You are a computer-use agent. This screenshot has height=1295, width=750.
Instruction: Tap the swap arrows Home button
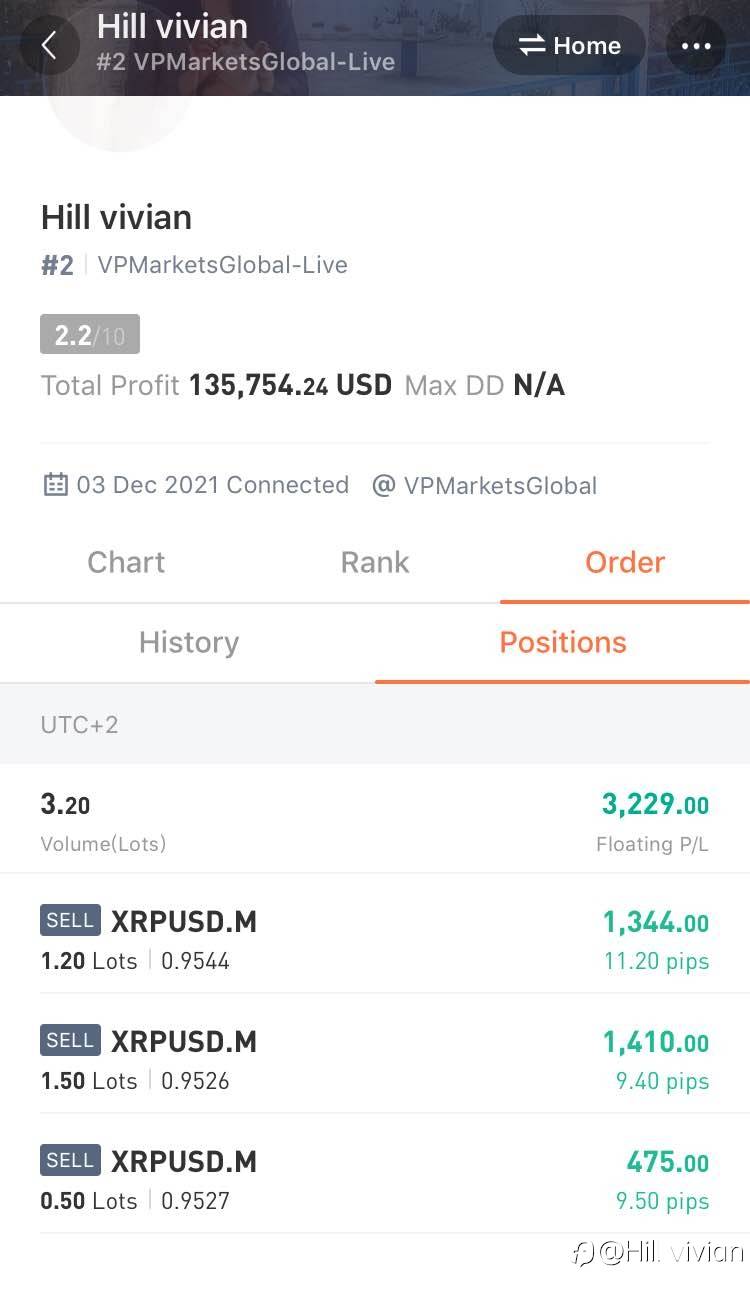pos(570,46)
